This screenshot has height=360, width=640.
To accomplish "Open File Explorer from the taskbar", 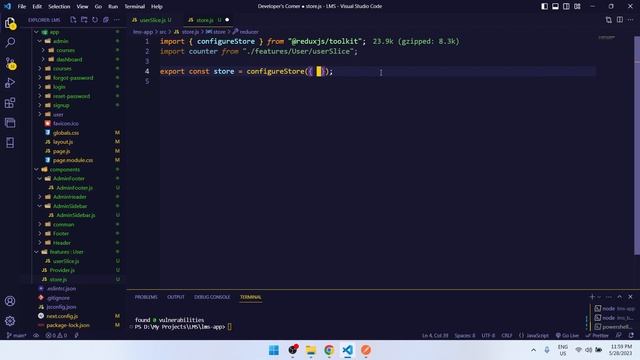I will pyautogui.click(x=311, y=350).
